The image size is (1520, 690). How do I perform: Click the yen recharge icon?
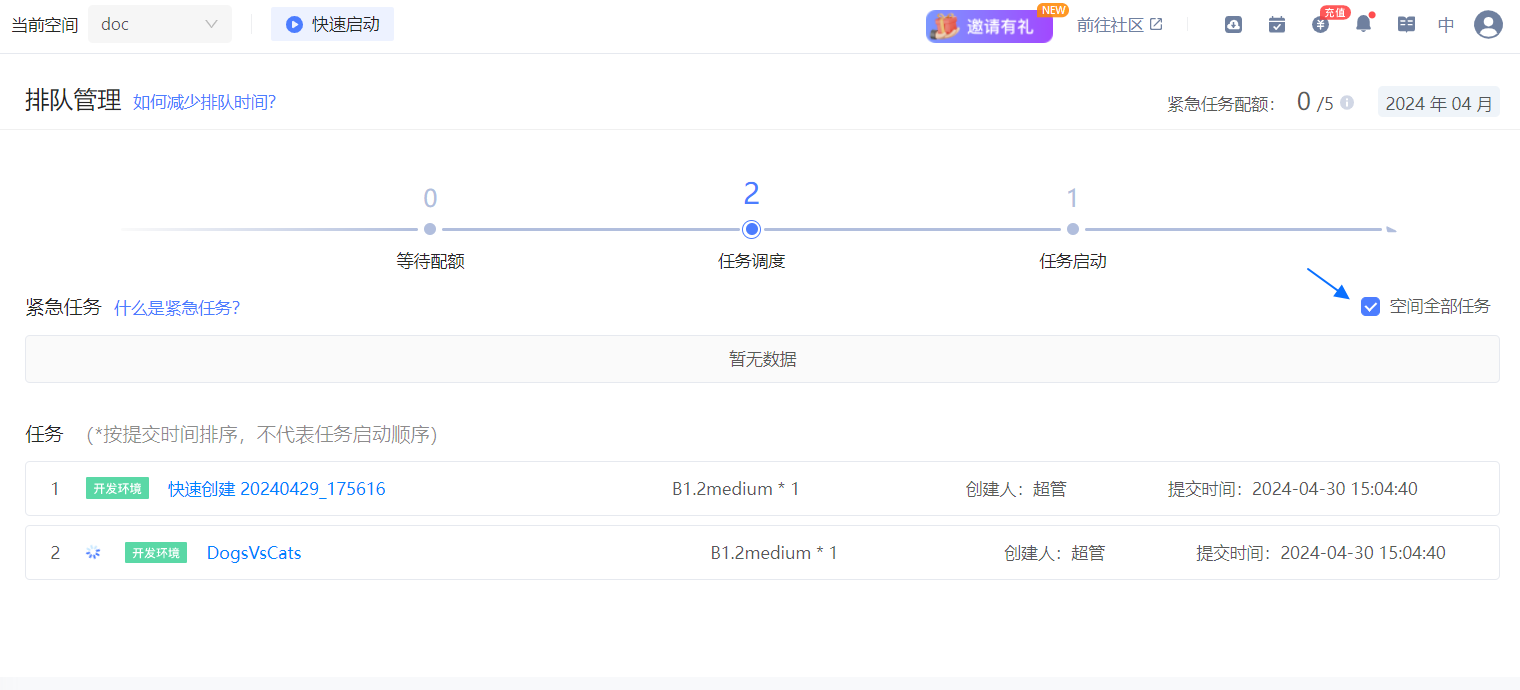[1320, 25]
